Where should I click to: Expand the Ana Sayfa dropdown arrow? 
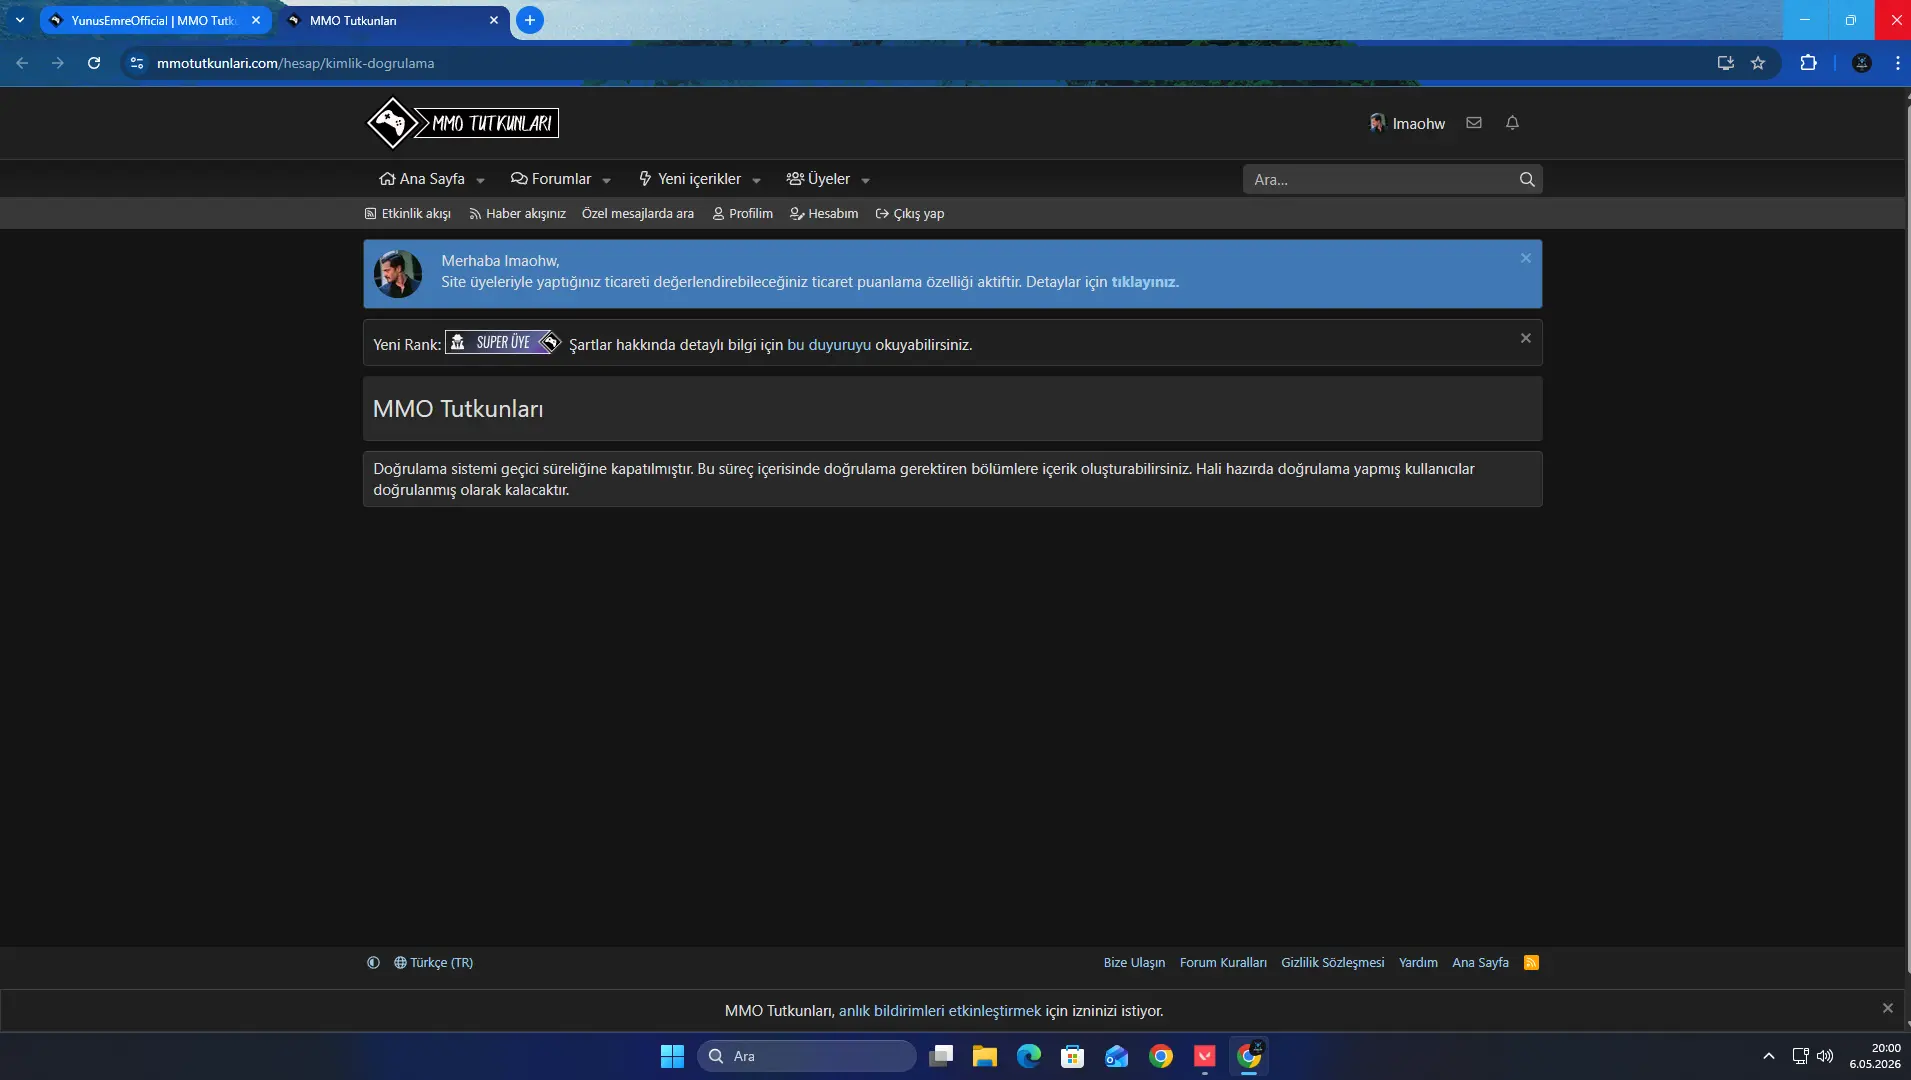pyautogui.click(x=481, y=181)
